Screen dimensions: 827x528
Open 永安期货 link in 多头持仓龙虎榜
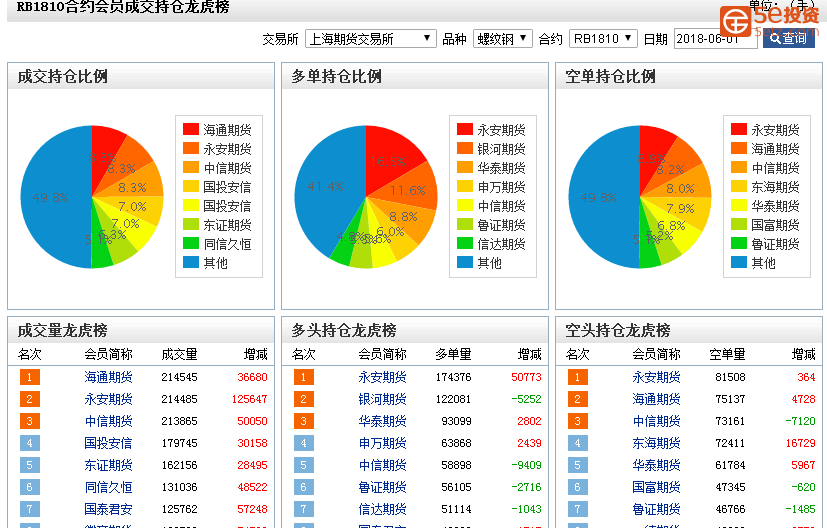382,377
